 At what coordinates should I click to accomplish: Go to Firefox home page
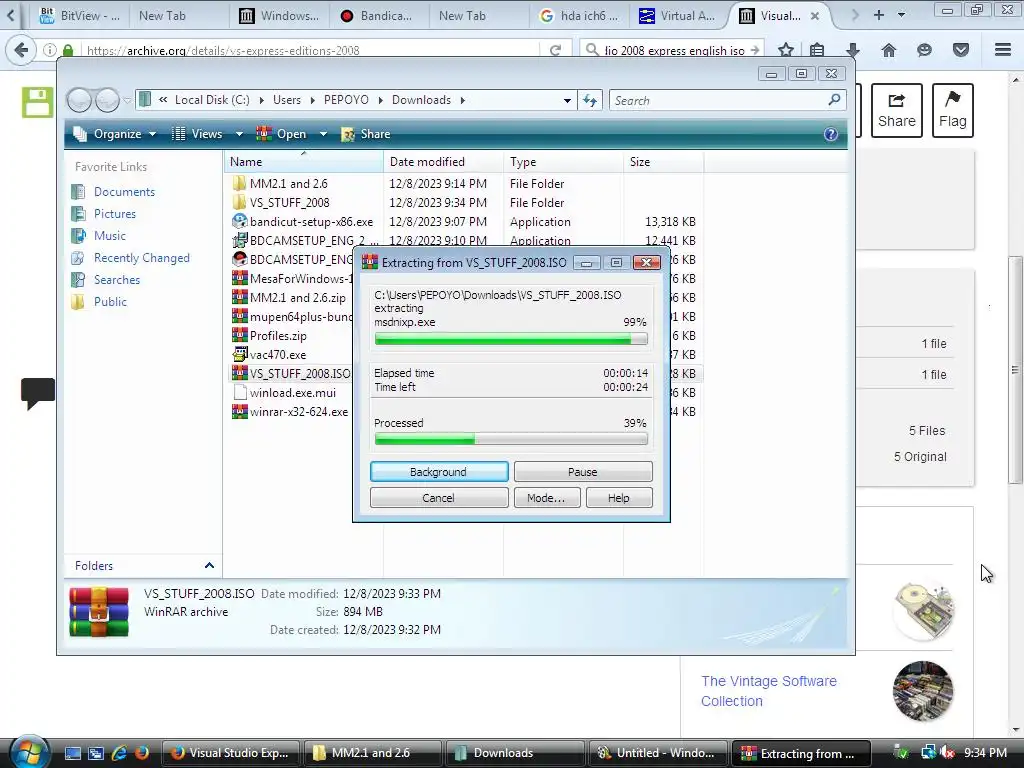point(889,50)
